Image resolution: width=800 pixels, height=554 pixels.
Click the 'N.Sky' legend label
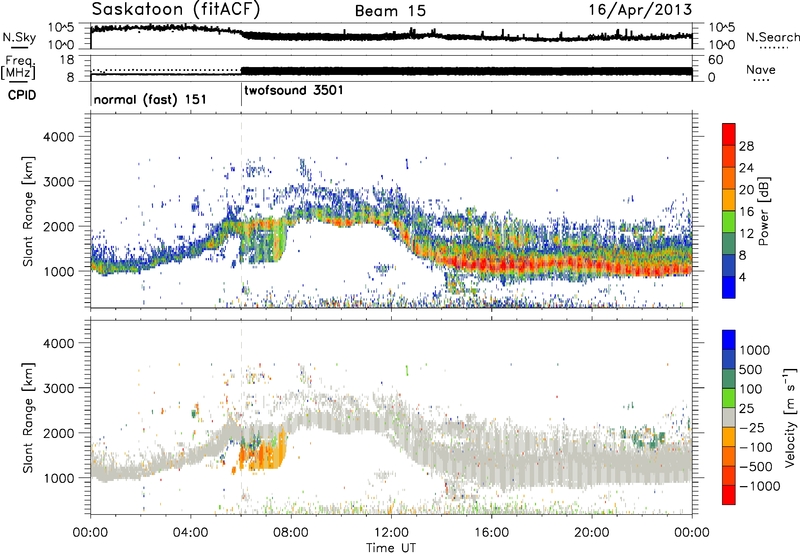coord(19,37)
